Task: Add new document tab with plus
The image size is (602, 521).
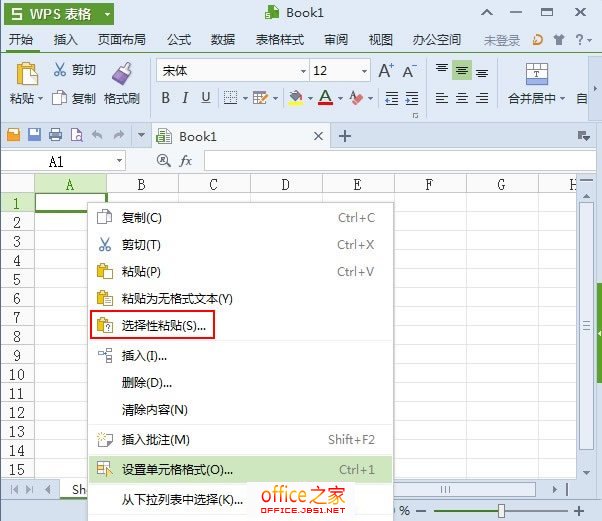Action: pyautogui.click(x=345, y=136)
